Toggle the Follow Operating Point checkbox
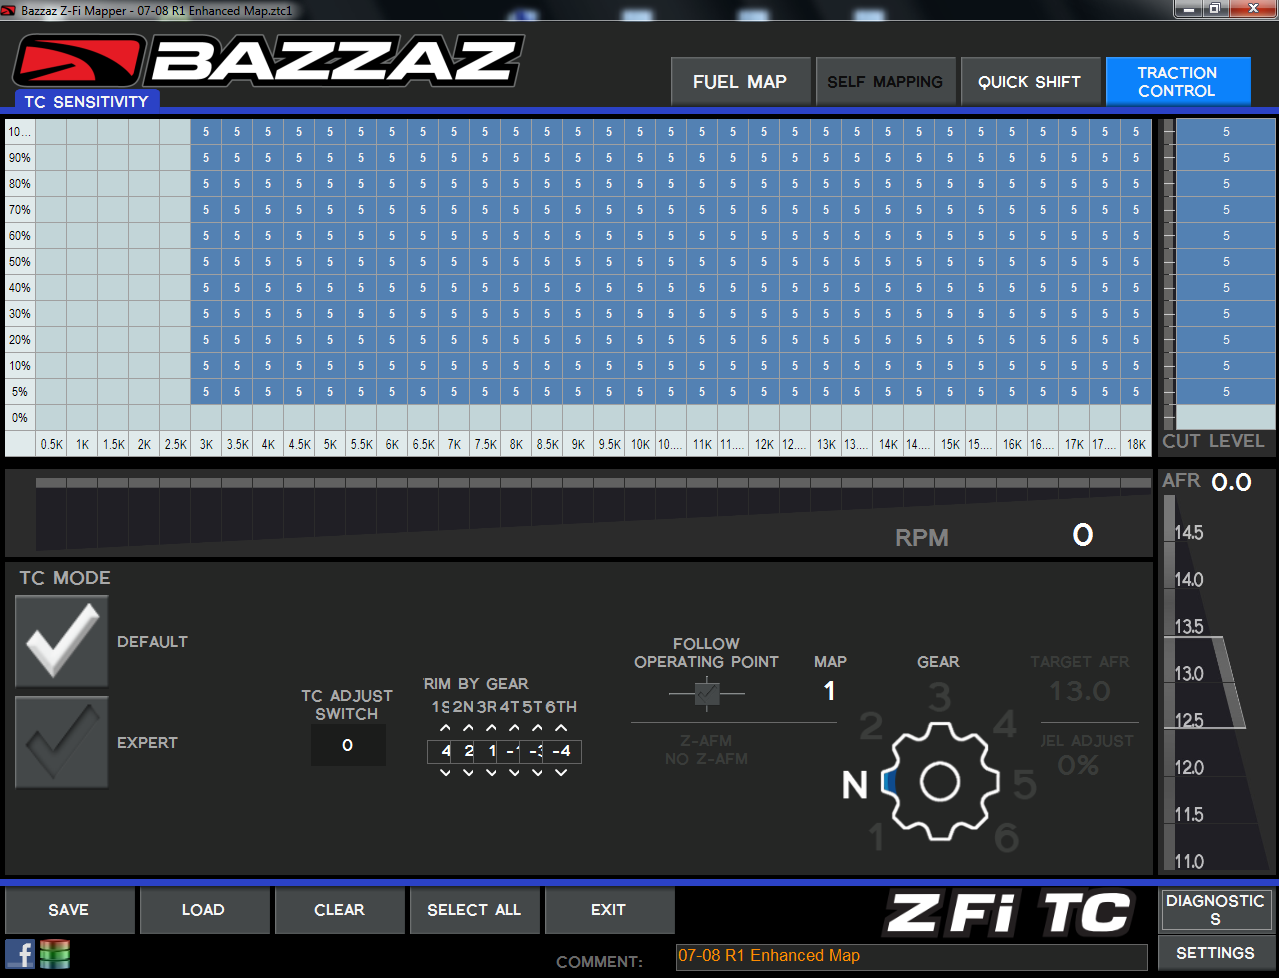Viewport: 1279px width, 978px height. tap(707, 692)
